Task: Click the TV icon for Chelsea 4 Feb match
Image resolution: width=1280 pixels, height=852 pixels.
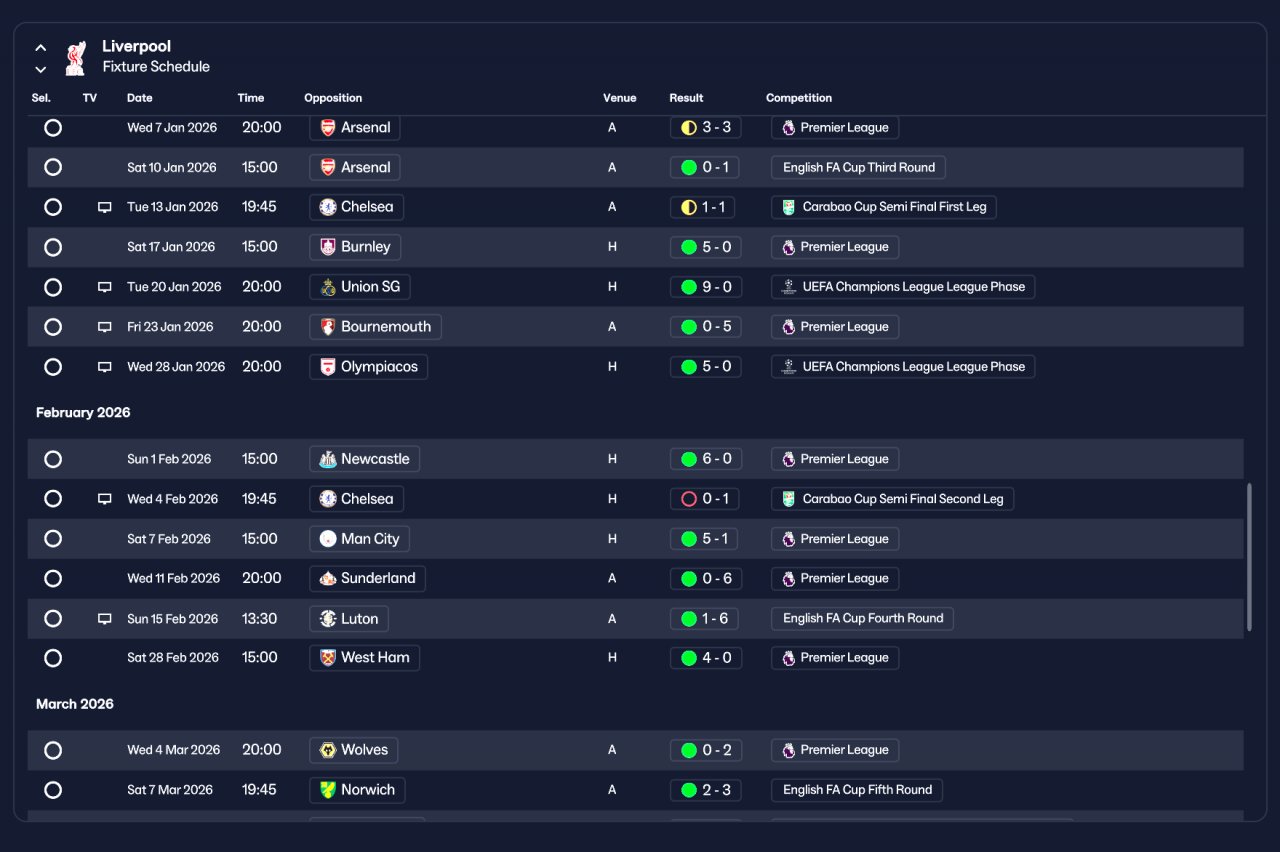Action: tap(104, 499)
